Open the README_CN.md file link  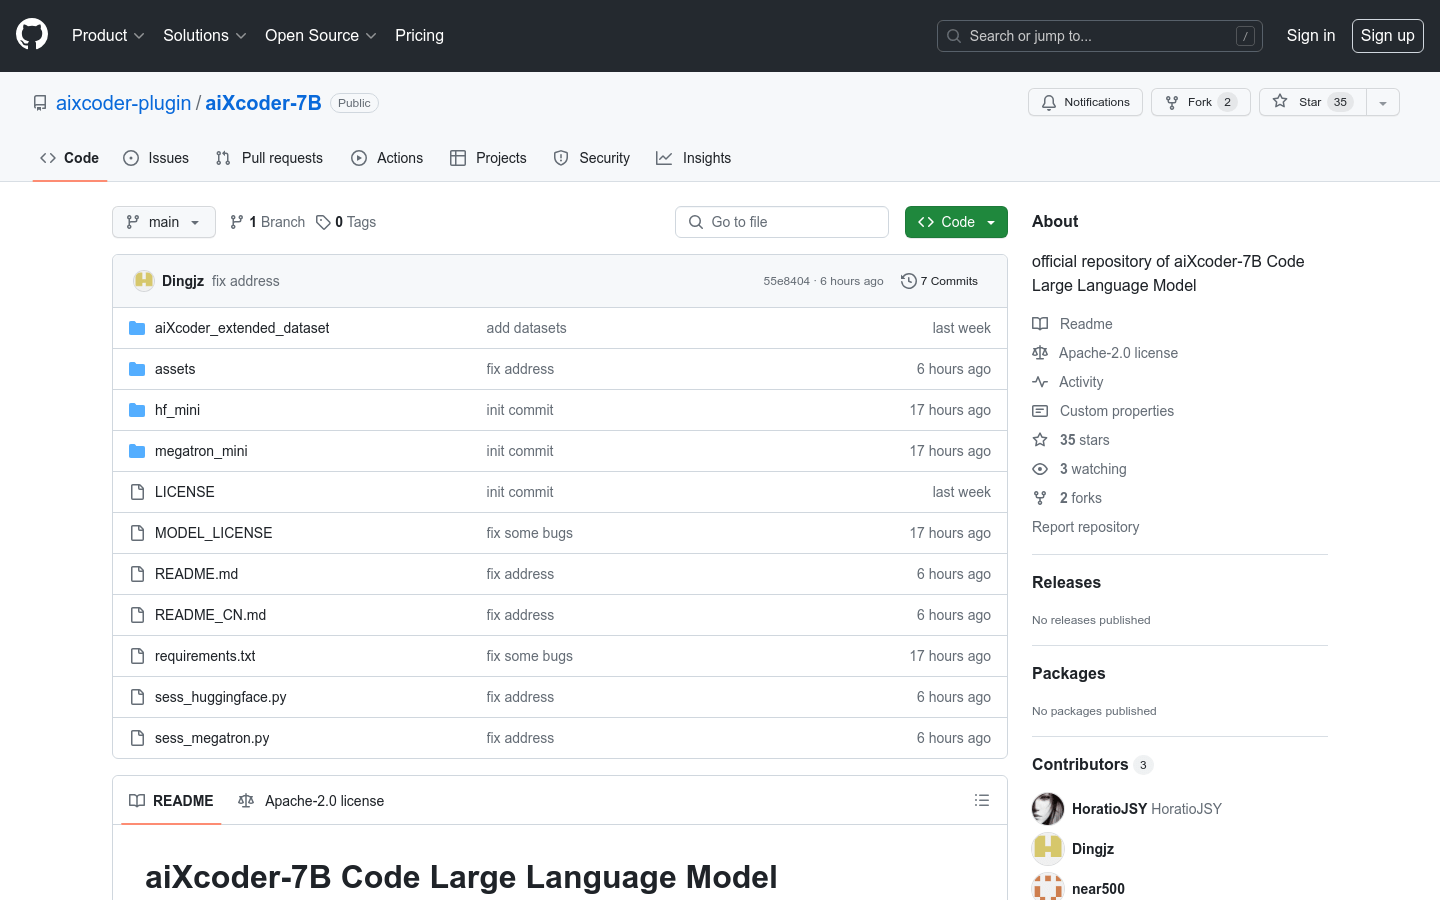coord(210,614)
